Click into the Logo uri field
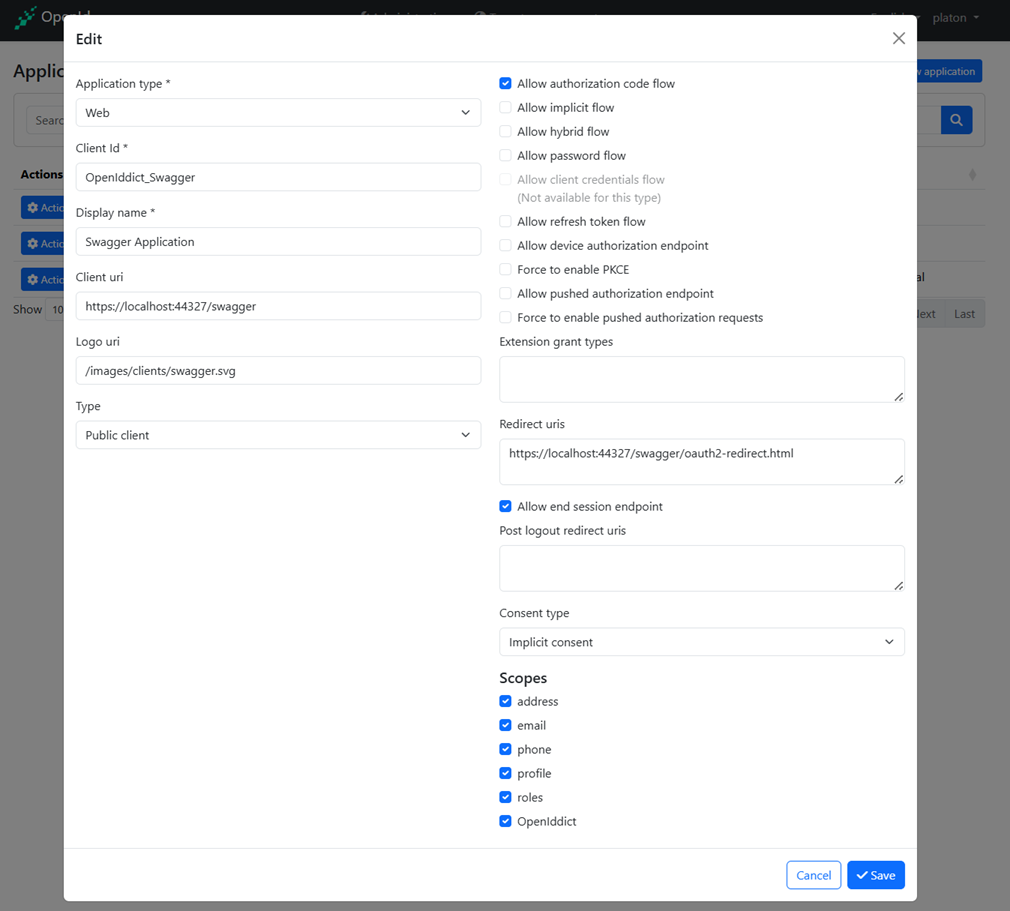The width and height of the screenshot is (1010, 911). 278,371
